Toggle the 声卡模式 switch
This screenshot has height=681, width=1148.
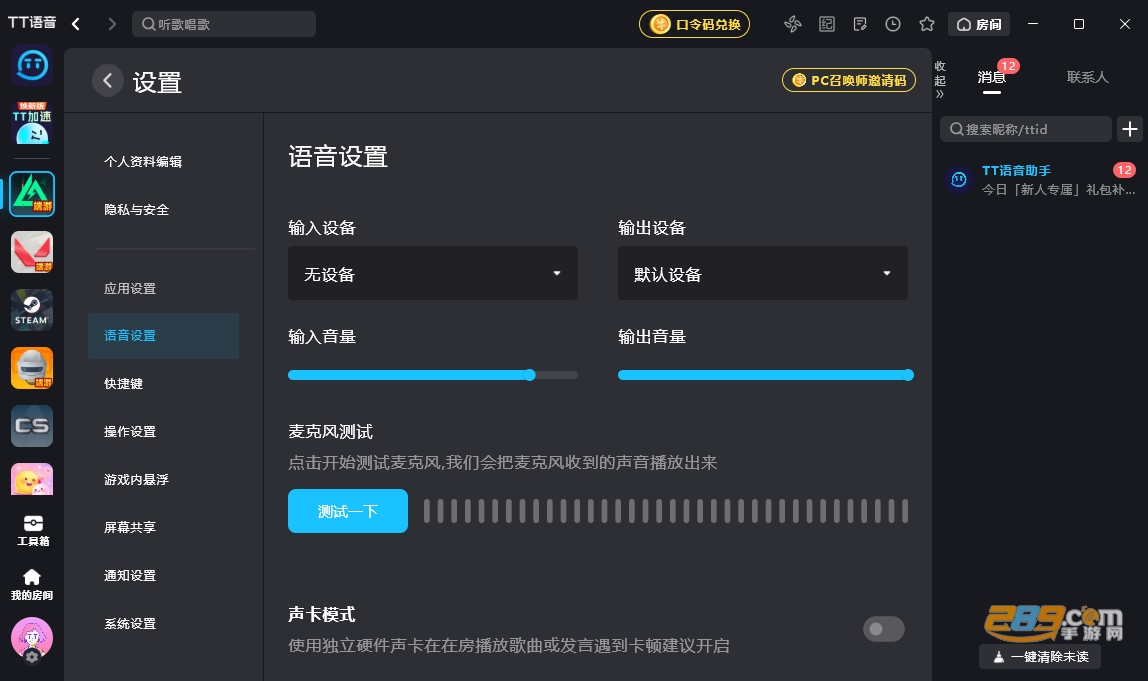pyautogui.click(x=884, y=629)
